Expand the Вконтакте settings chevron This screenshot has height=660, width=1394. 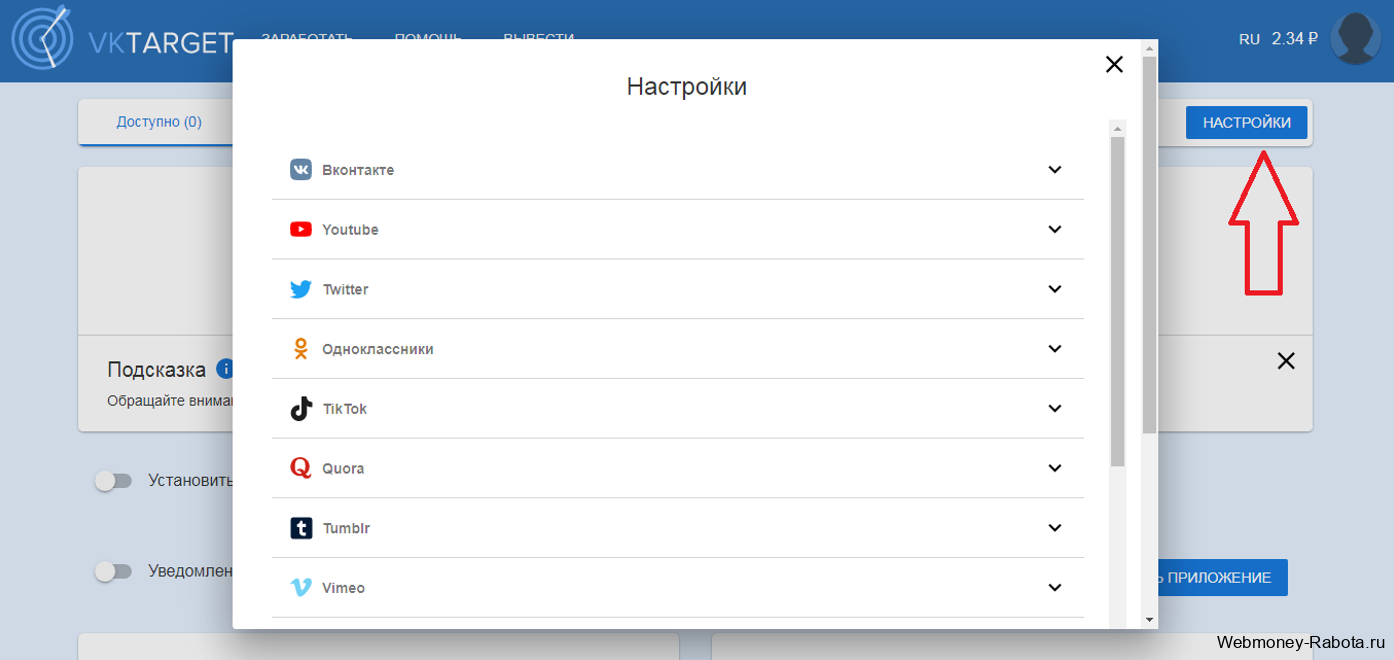[1054, 169]
